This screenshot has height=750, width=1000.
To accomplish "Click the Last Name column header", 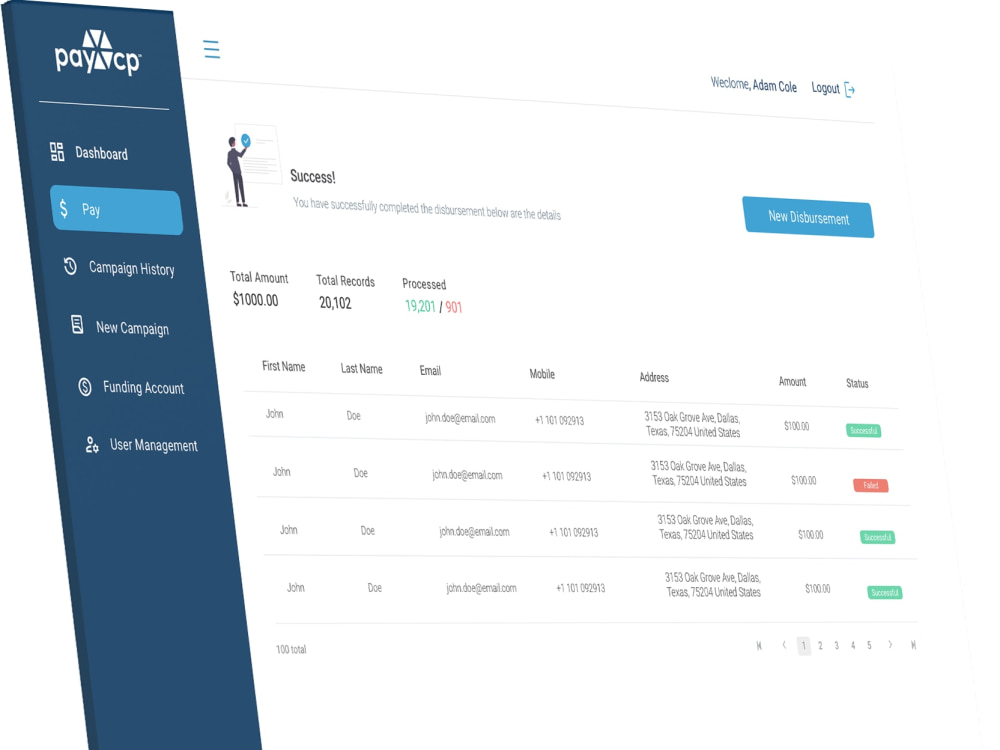I will pos(362,369).
